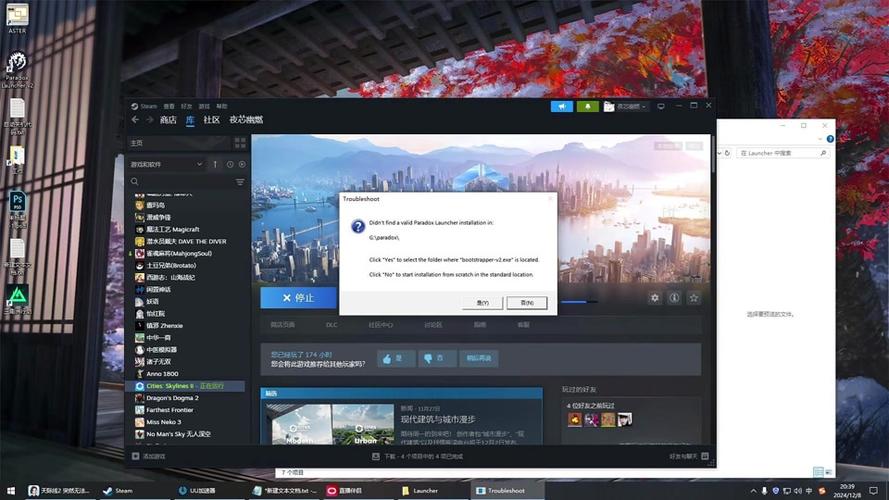Open news article 现代建筑与城市漫步
Viewport: 889px width, 500px height.
[438, 420]
